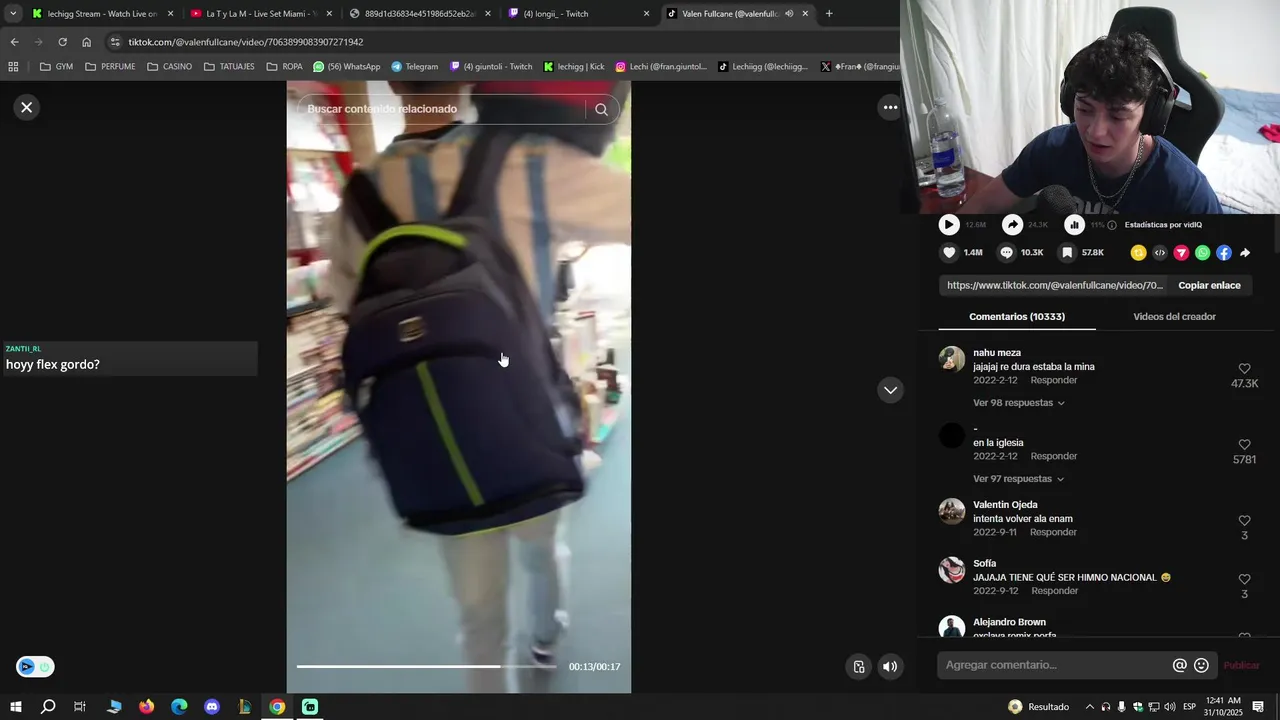The width and height of the screenshot is (1280, 720).
Task: Insert a mention with @ icon
Action: [x=1180, y=665]
